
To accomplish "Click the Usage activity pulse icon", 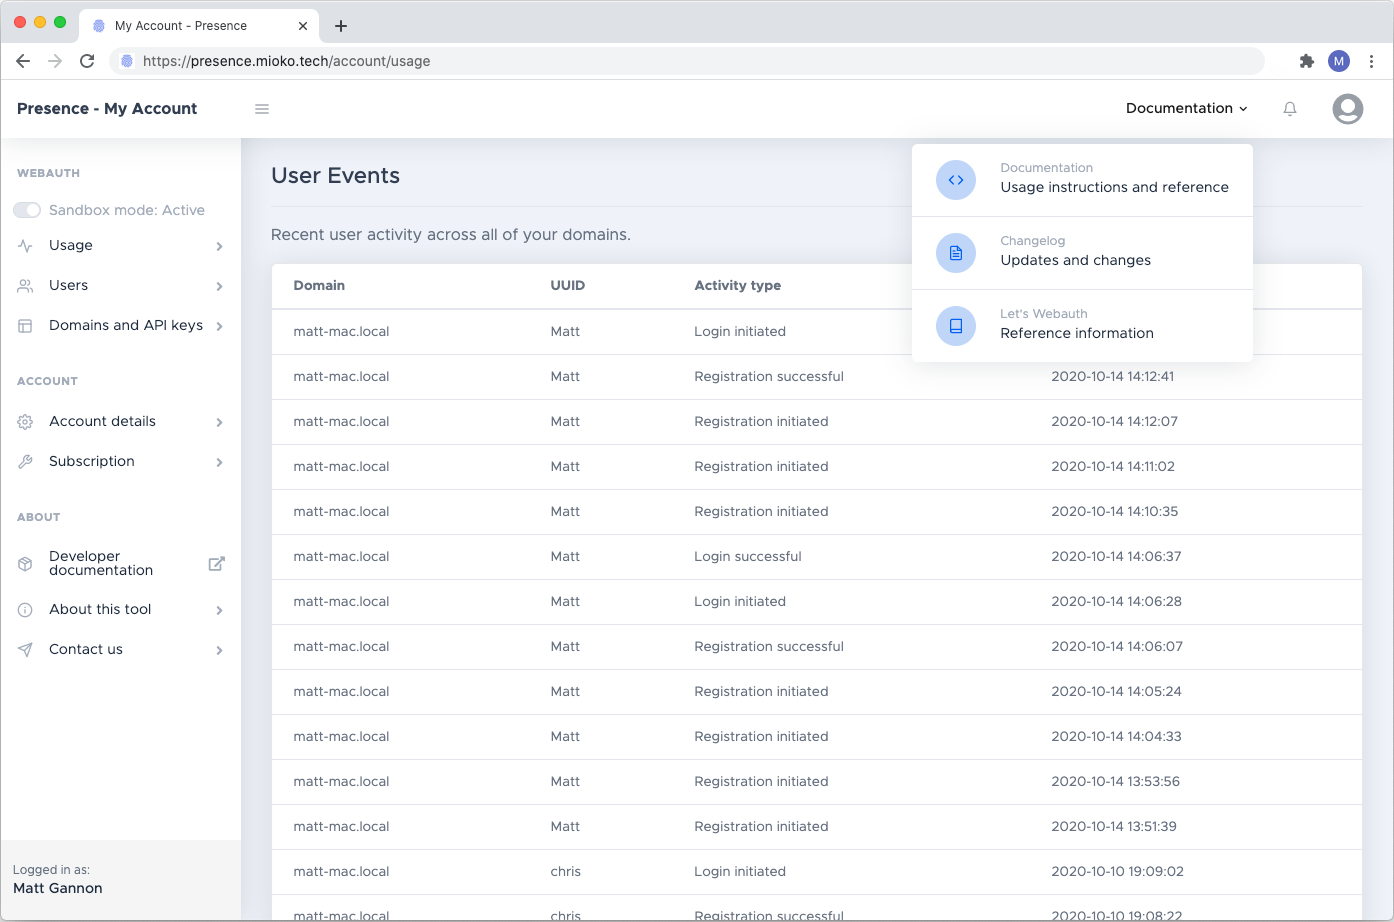I will tap(25, 246).
